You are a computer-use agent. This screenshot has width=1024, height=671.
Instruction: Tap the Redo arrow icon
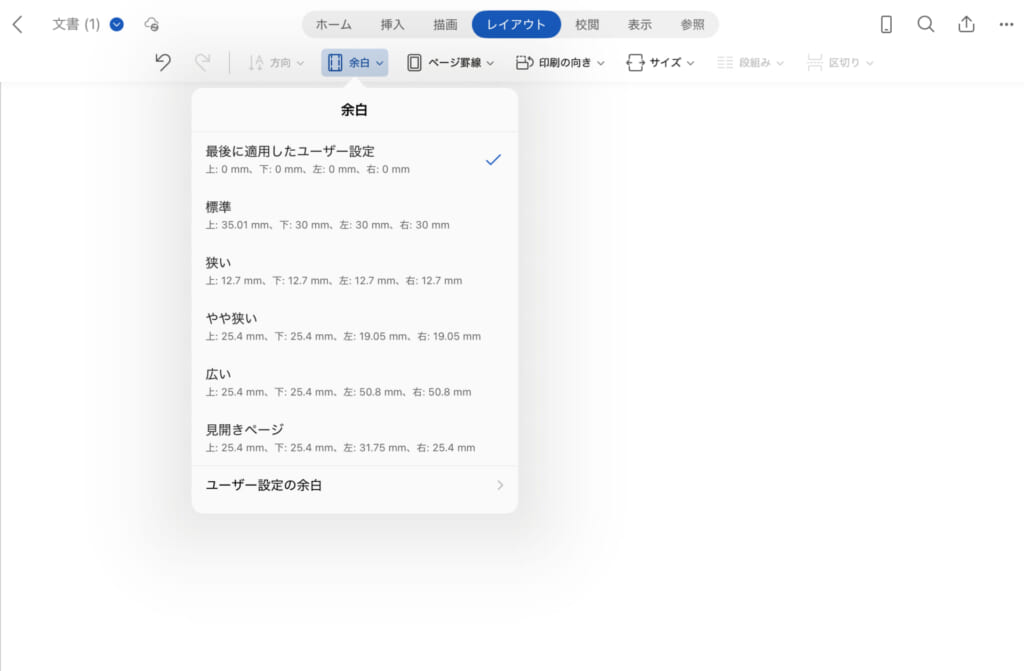[x=203, y=62]
